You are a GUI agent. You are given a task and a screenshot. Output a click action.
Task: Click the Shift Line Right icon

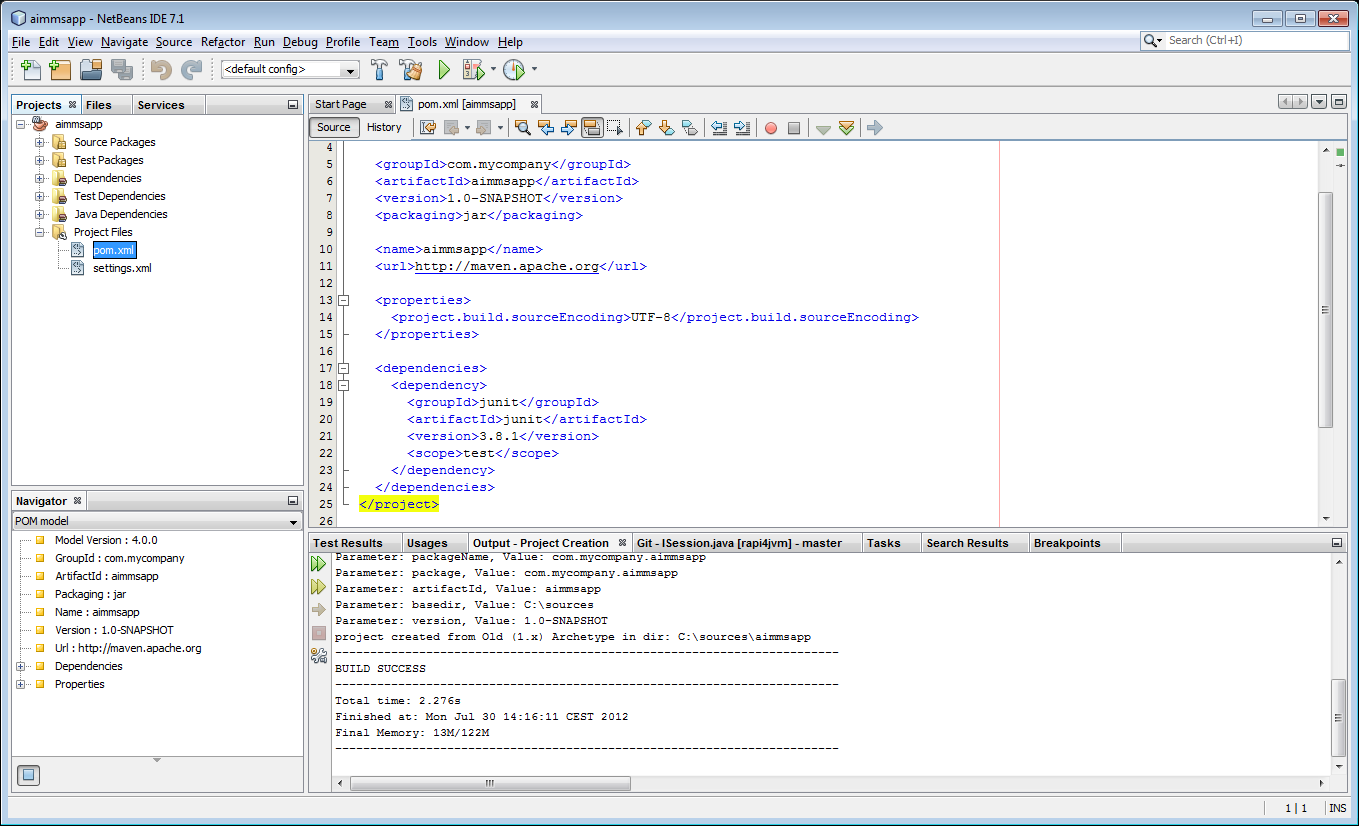pos(741,128)
